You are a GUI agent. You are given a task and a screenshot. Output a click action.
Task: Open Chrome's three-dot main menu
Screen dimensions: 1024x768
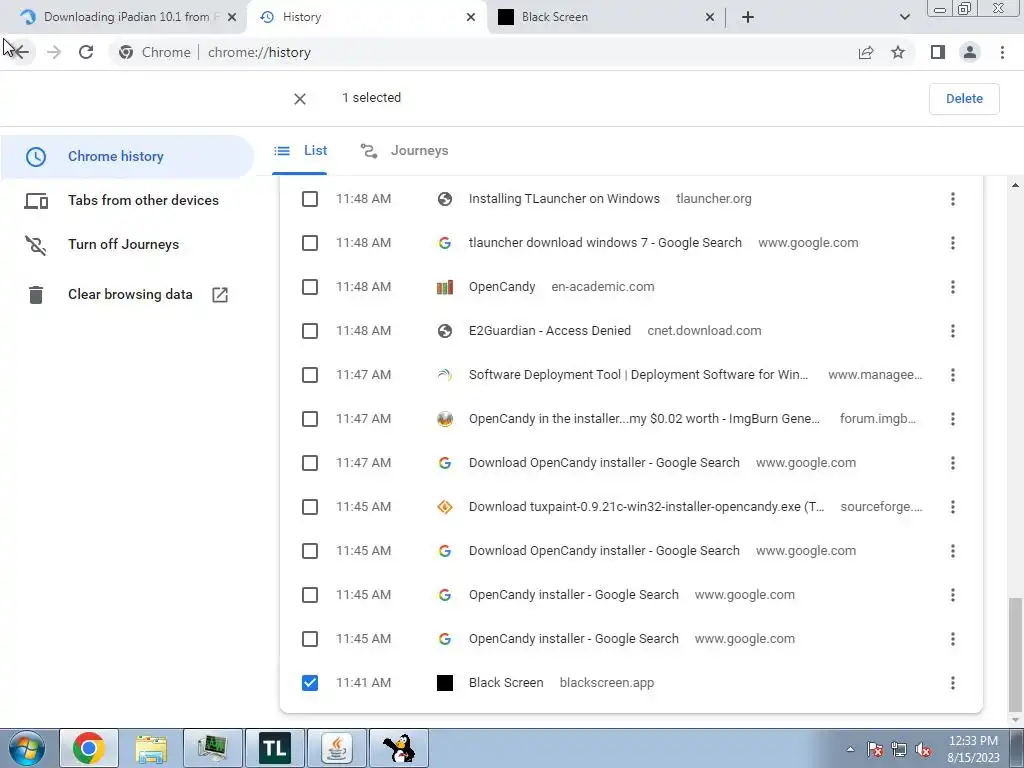click(1002, 52)
